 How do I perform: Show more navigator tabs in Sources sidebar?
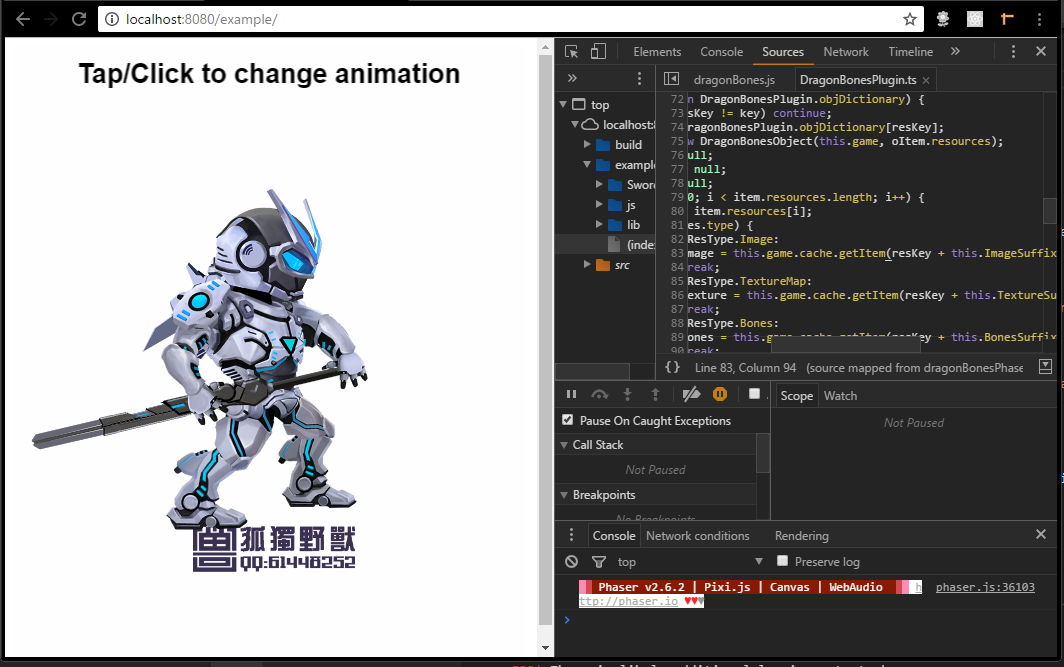pyautogui.click(x=572, y=79)
